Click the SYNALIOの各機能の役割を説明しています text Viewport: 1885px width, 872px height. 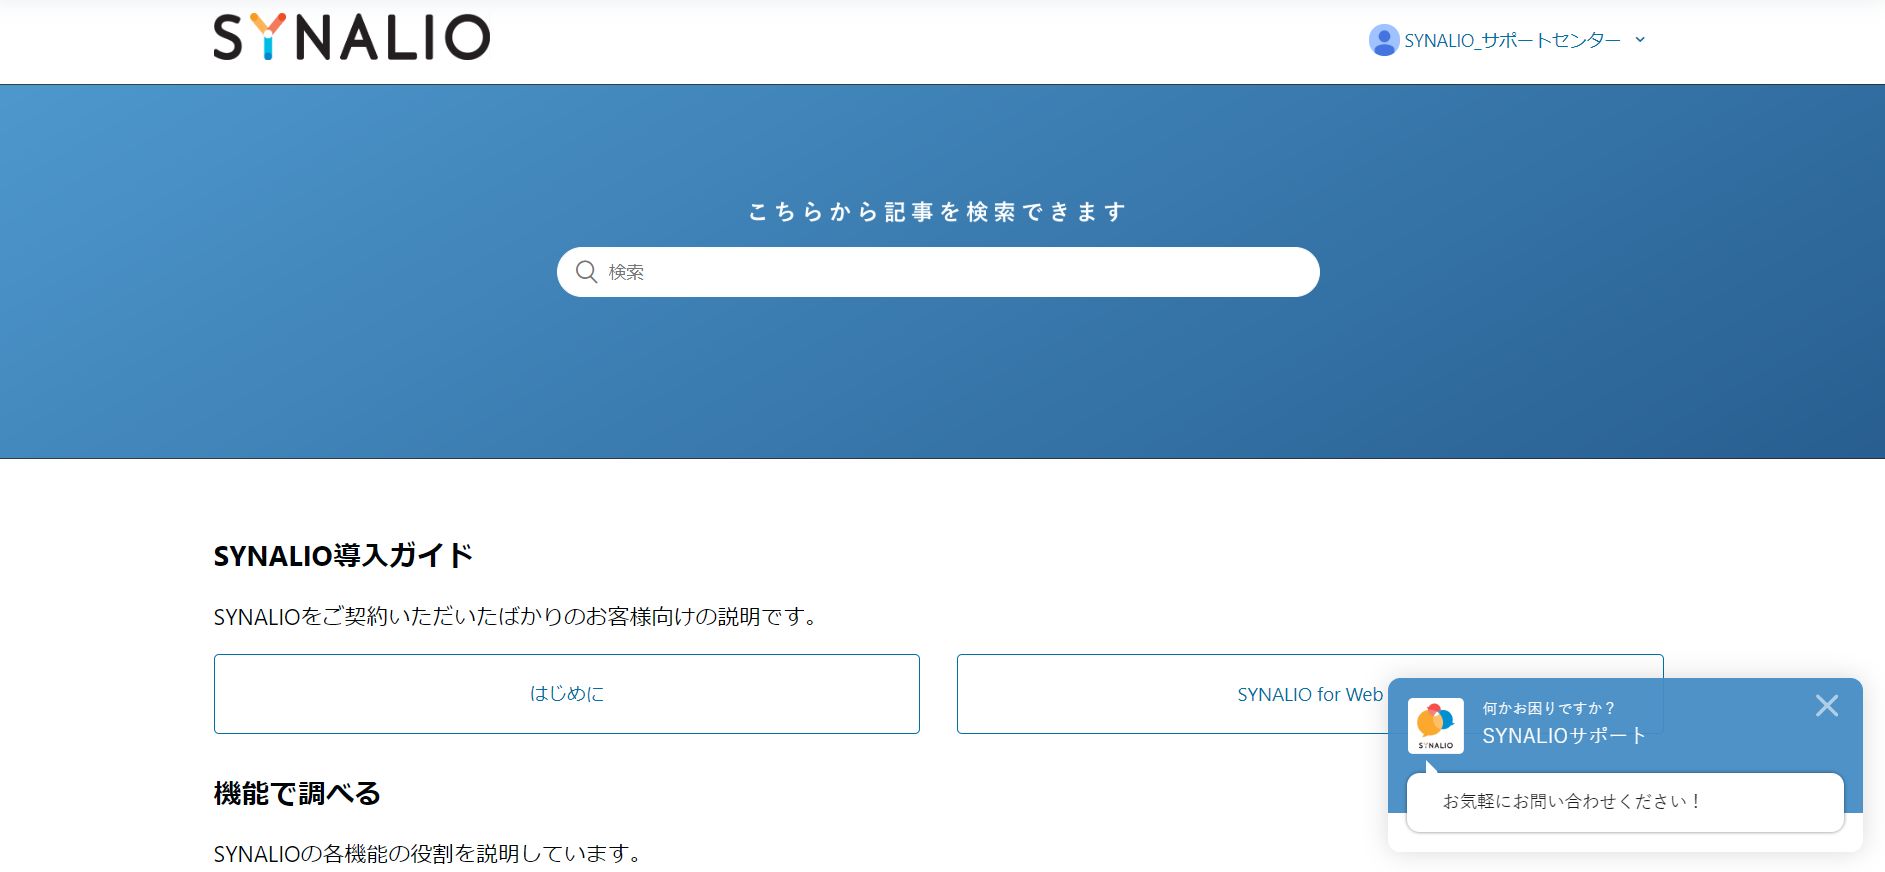click(428, 854)
